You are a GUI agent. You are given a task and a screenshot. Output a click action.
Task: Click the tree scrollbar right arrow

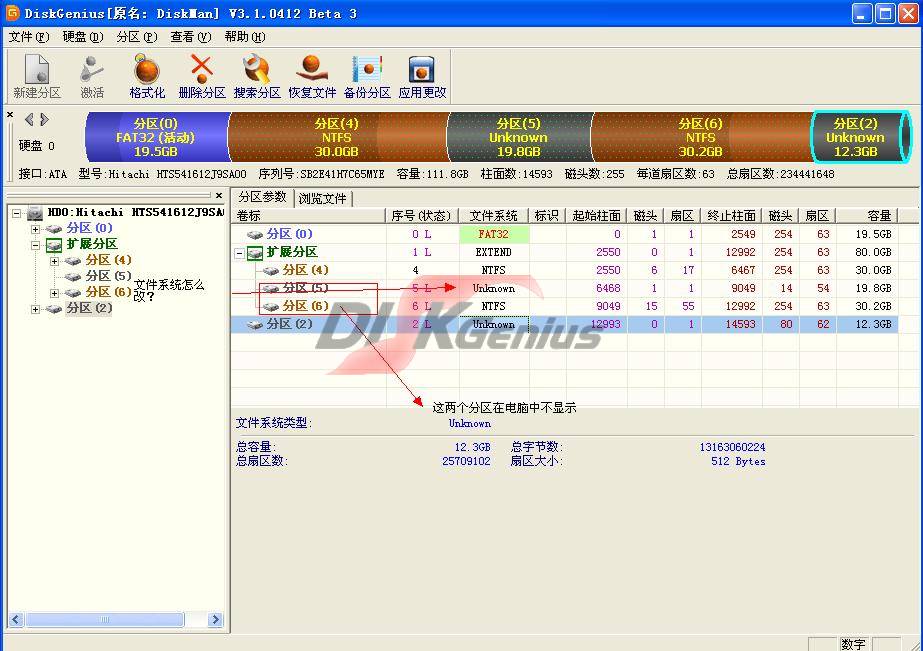[x=215, y=619]
